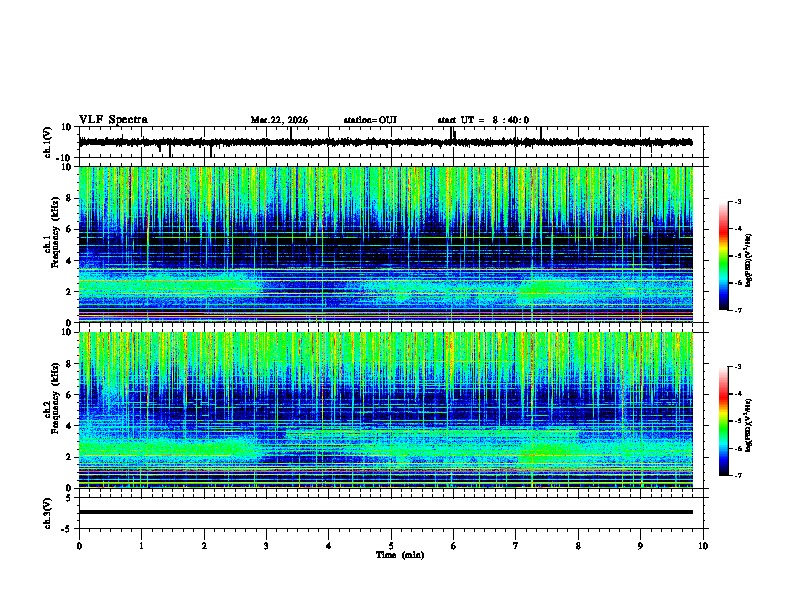Viewport: 792px width, 612px height.
Task: Click the "7" minute tick label
Action: click(516, 546)
